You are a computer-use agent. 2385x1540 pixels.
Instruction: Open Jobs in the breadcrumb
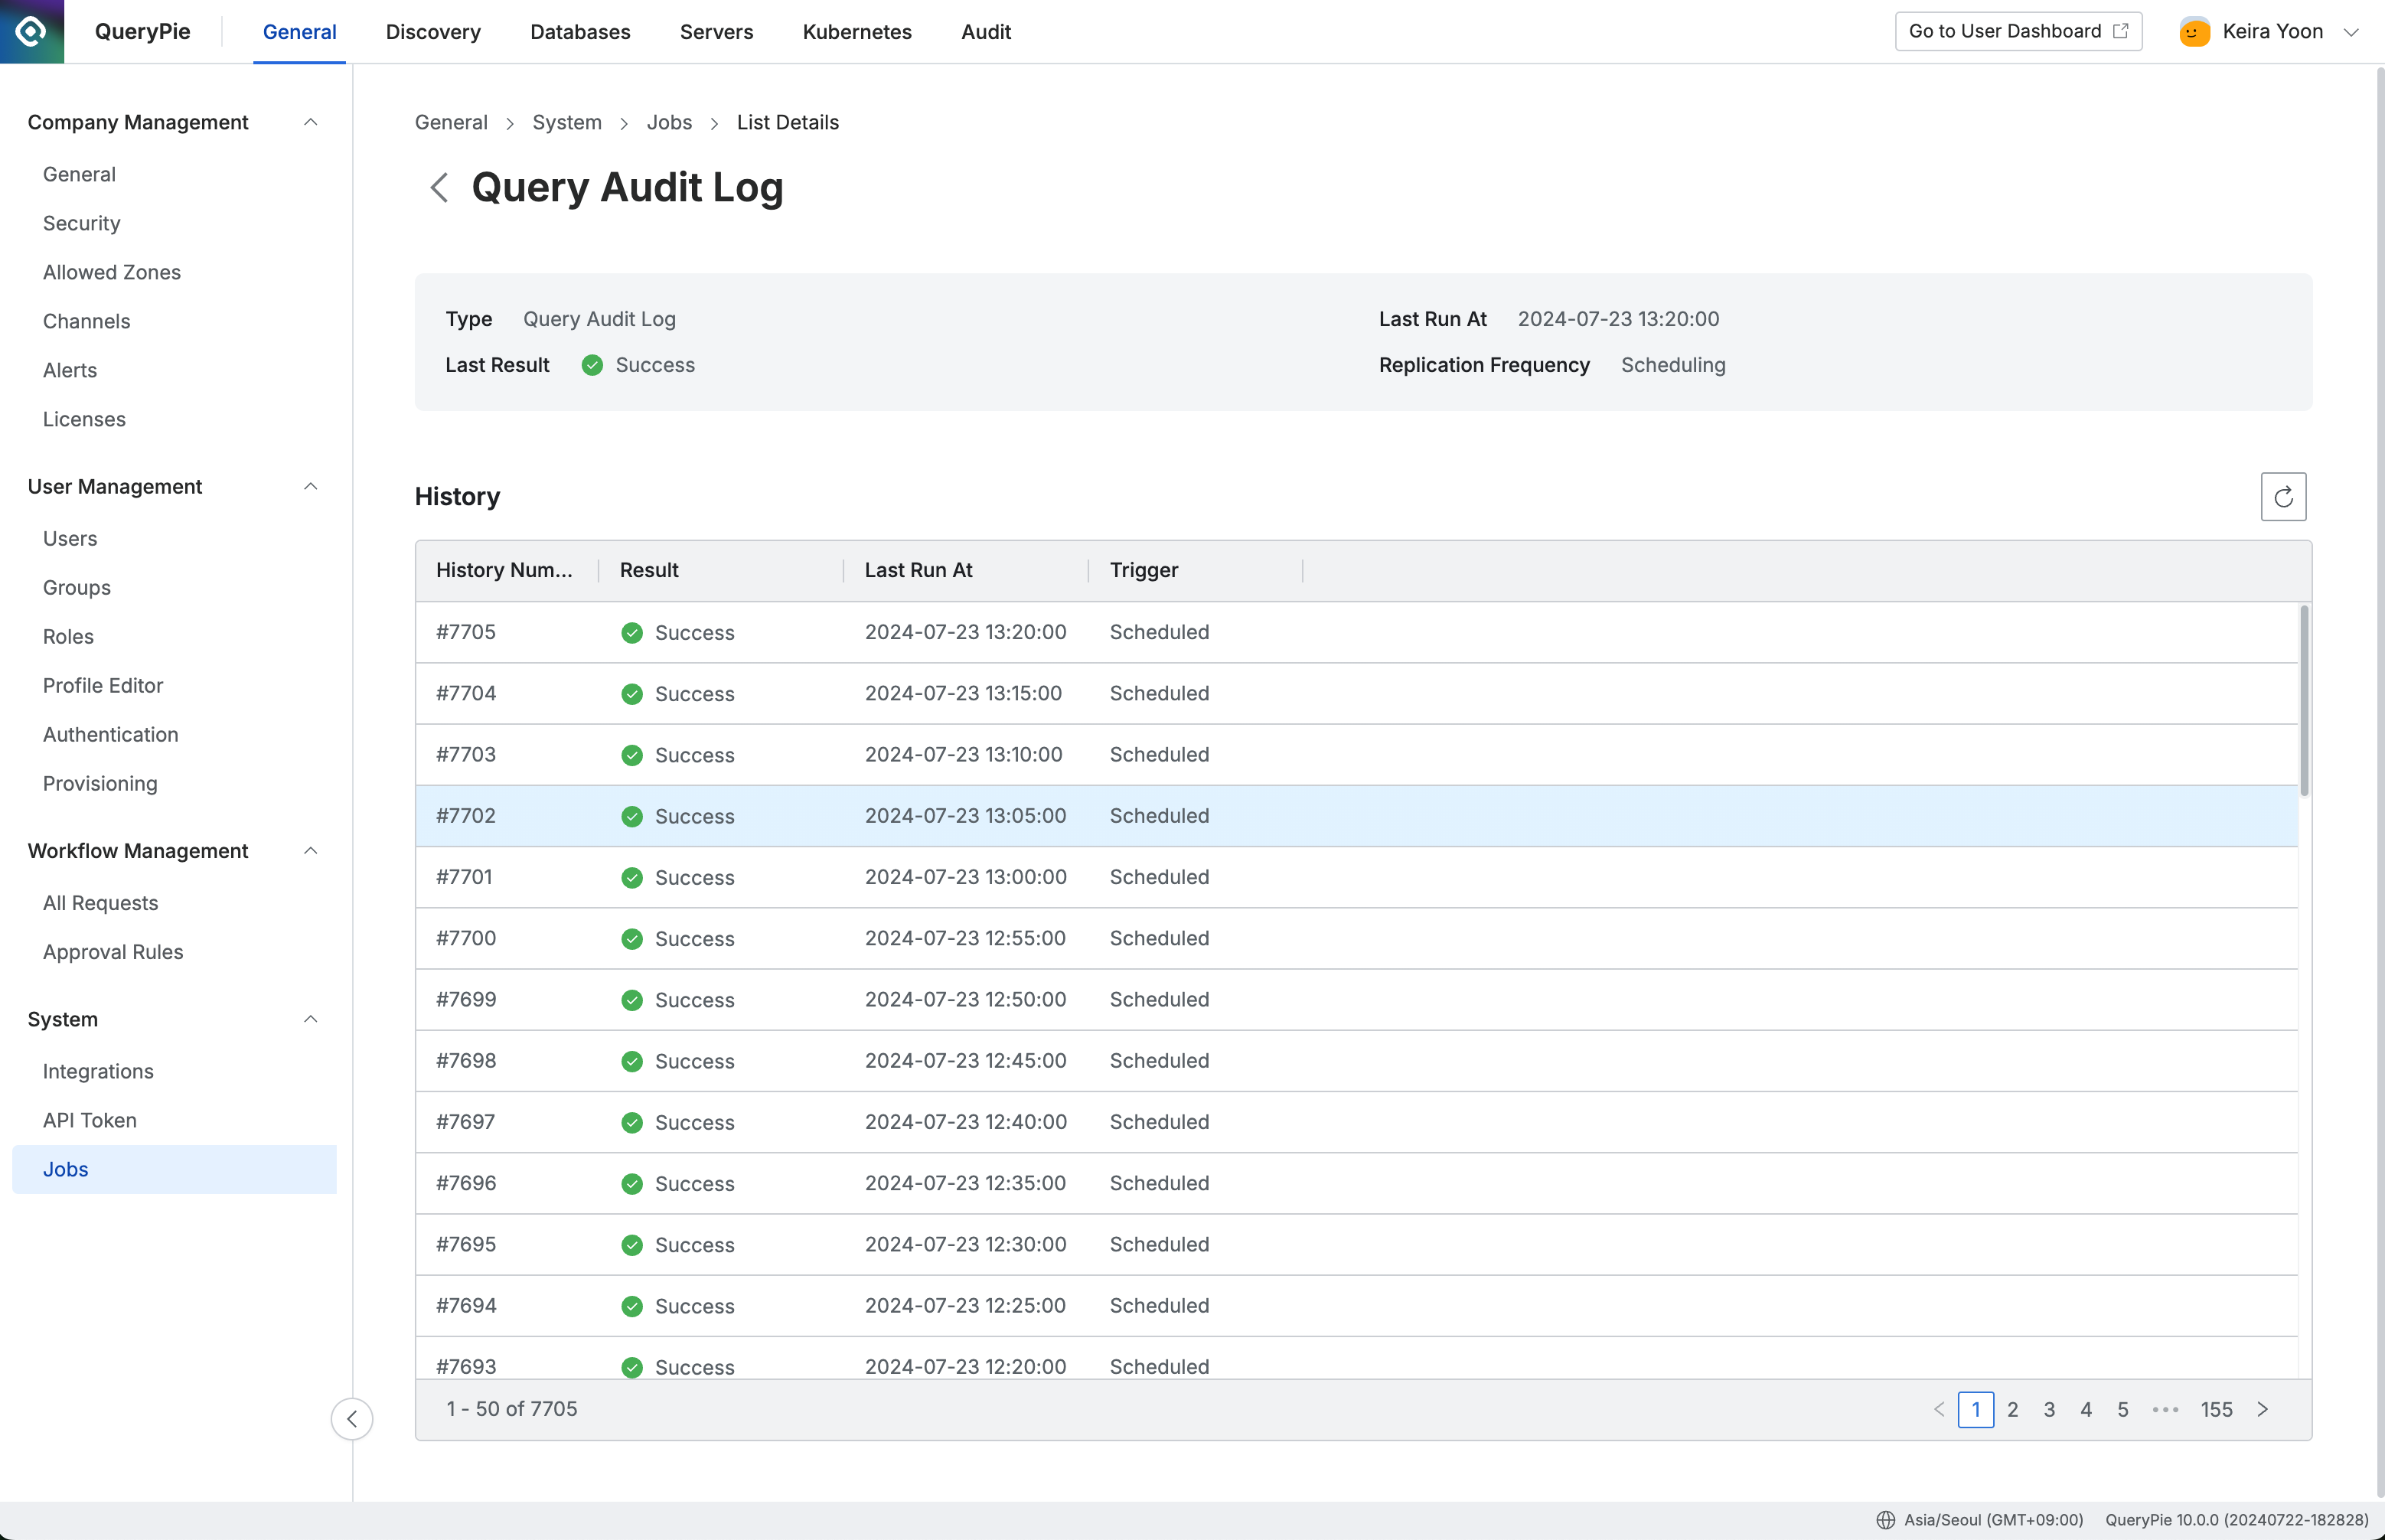[x=669, y=122]
